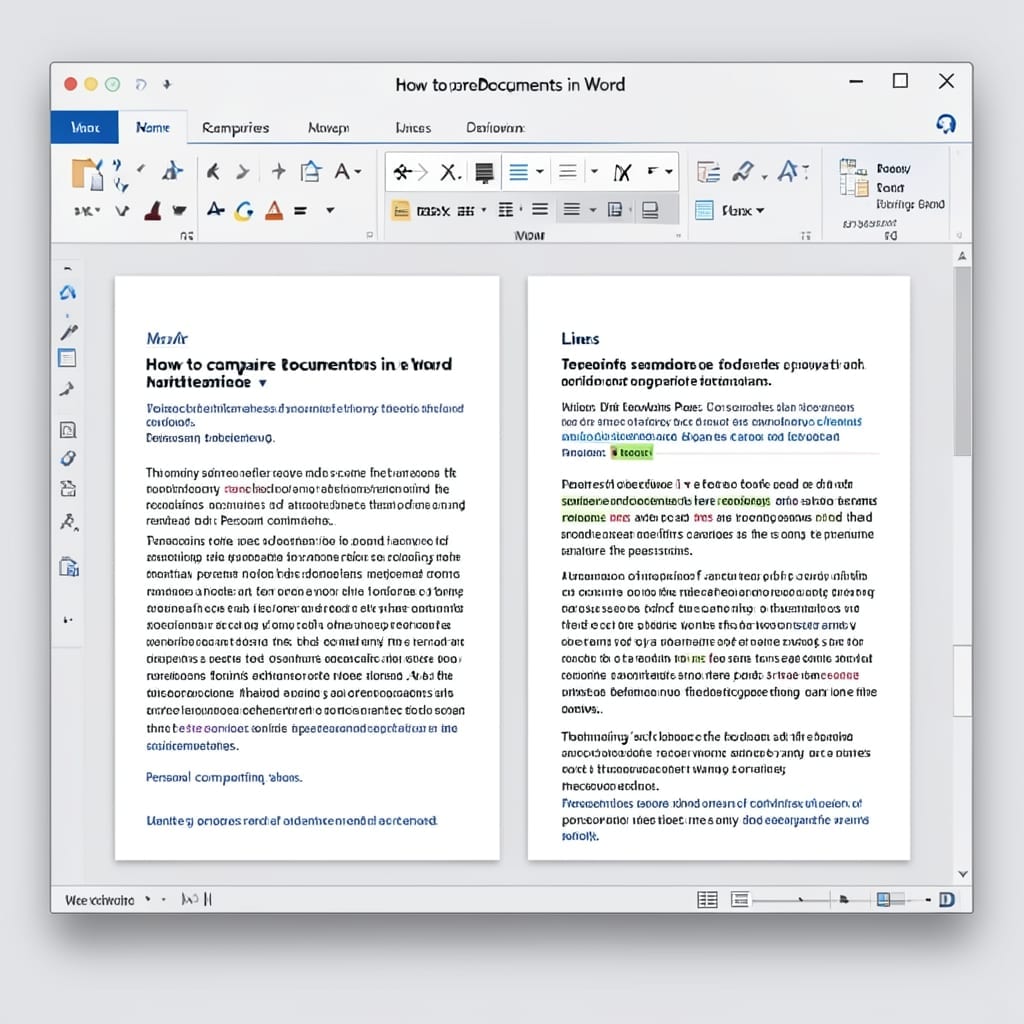This screenshot has height=1024, width=1024.
Task: Click the chain link icon in left sidebar
Action: [x=68, y=458]
